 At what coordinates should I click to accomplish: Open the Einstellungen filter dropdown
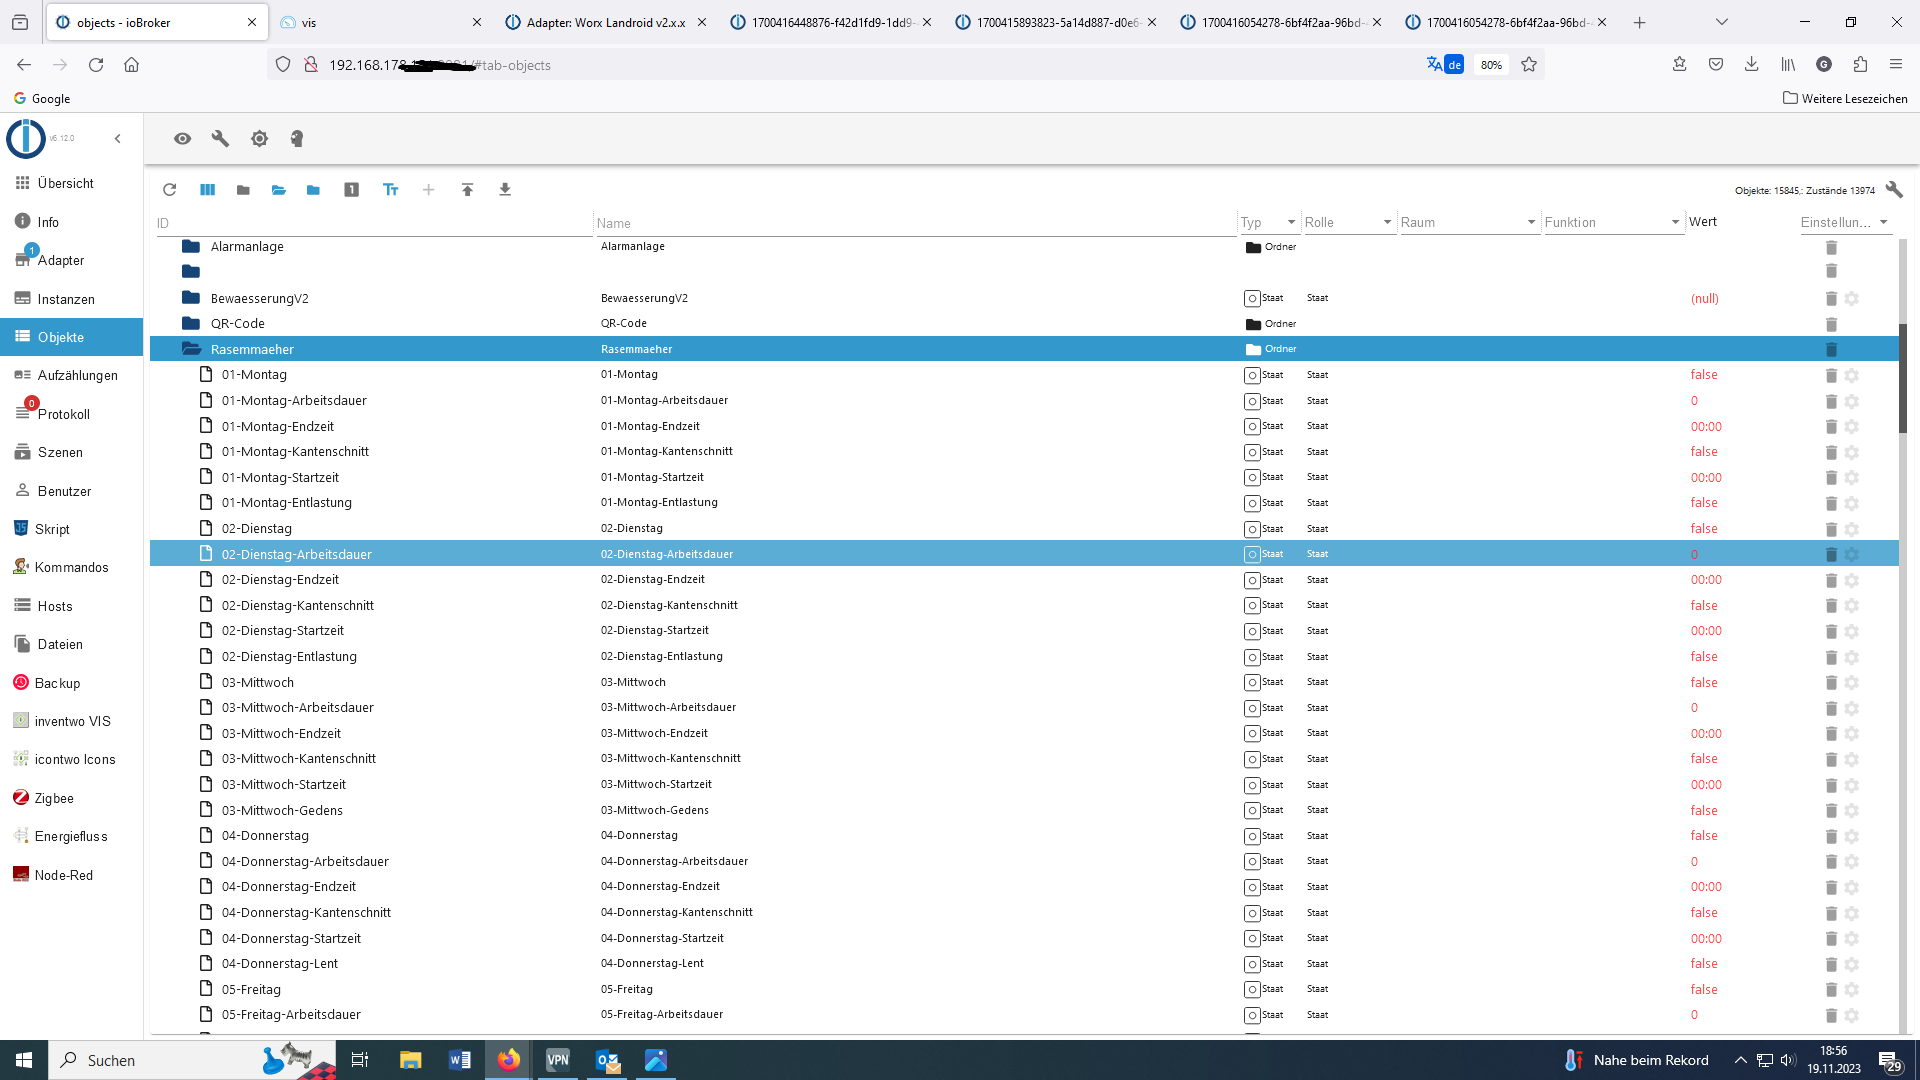tap(1845, 222)
